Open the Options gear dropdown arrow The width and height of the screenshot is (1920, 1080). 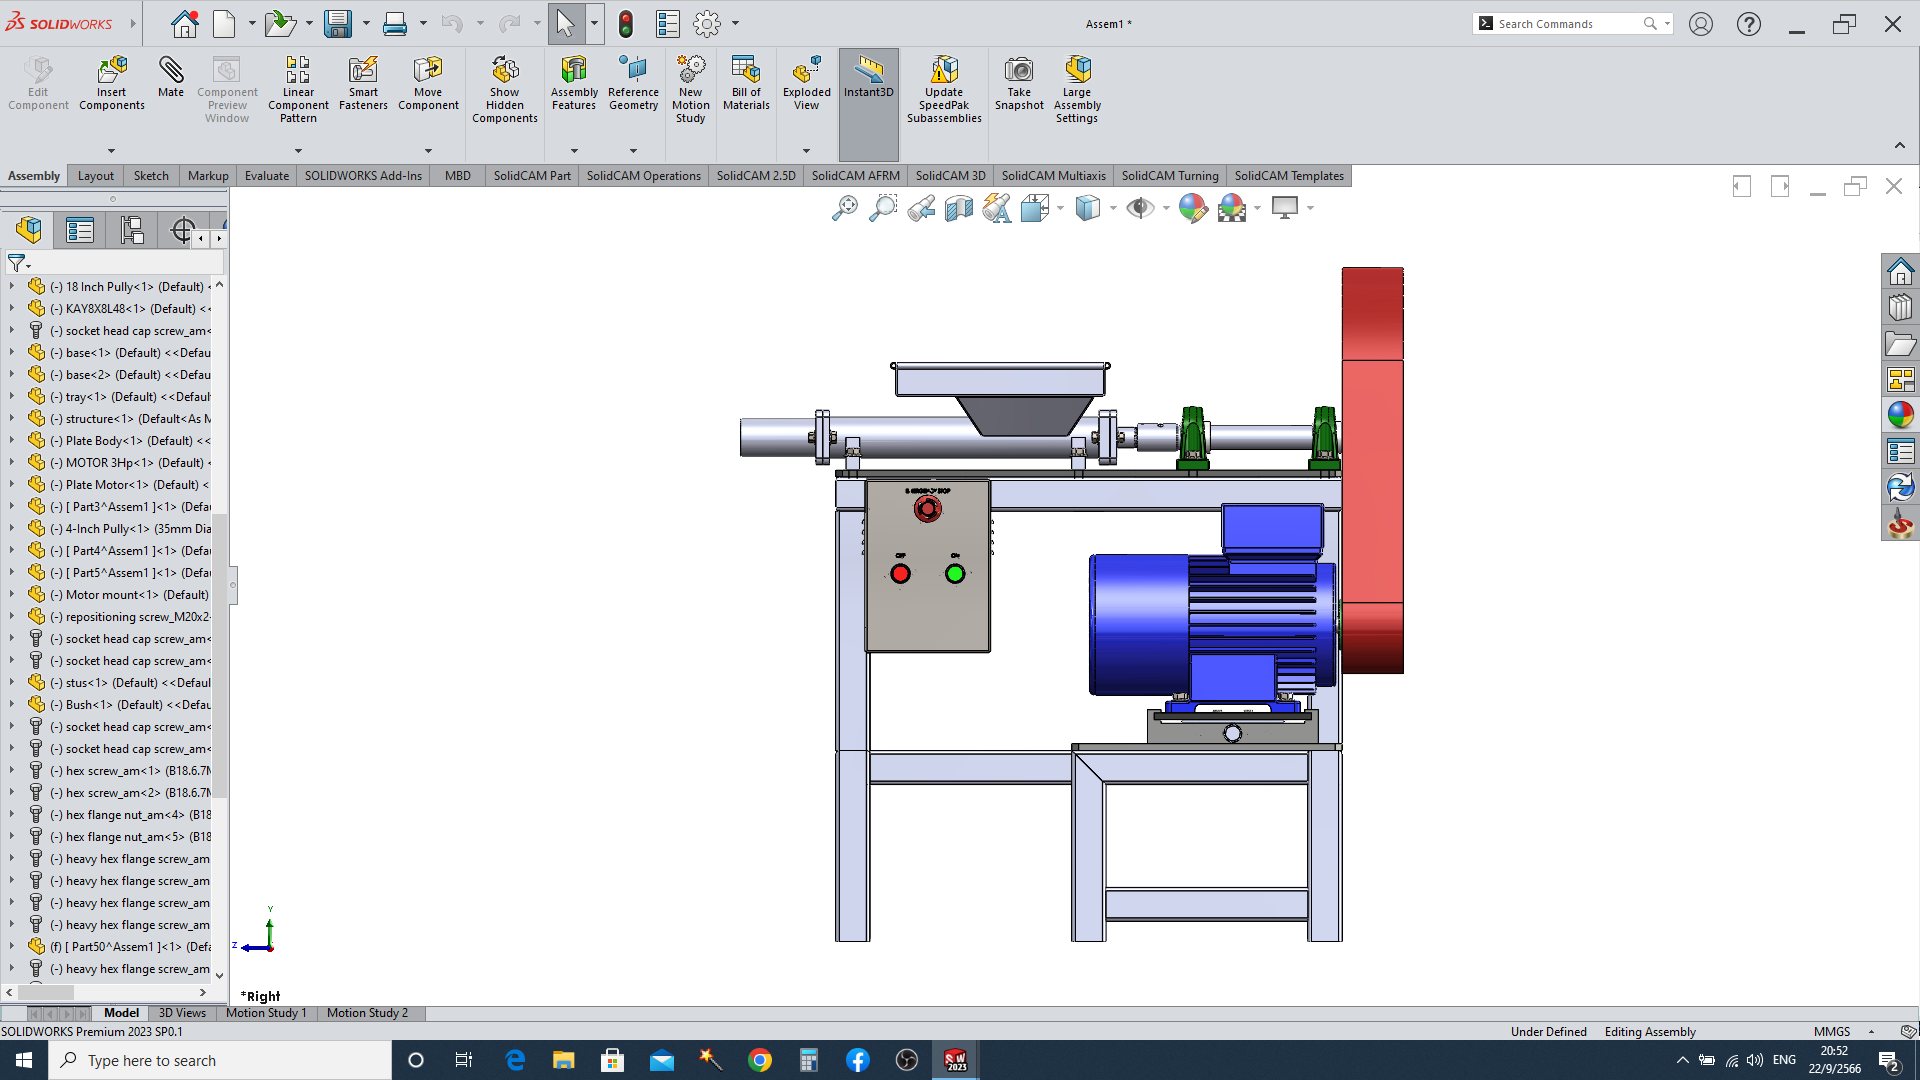tap(736, 24)
